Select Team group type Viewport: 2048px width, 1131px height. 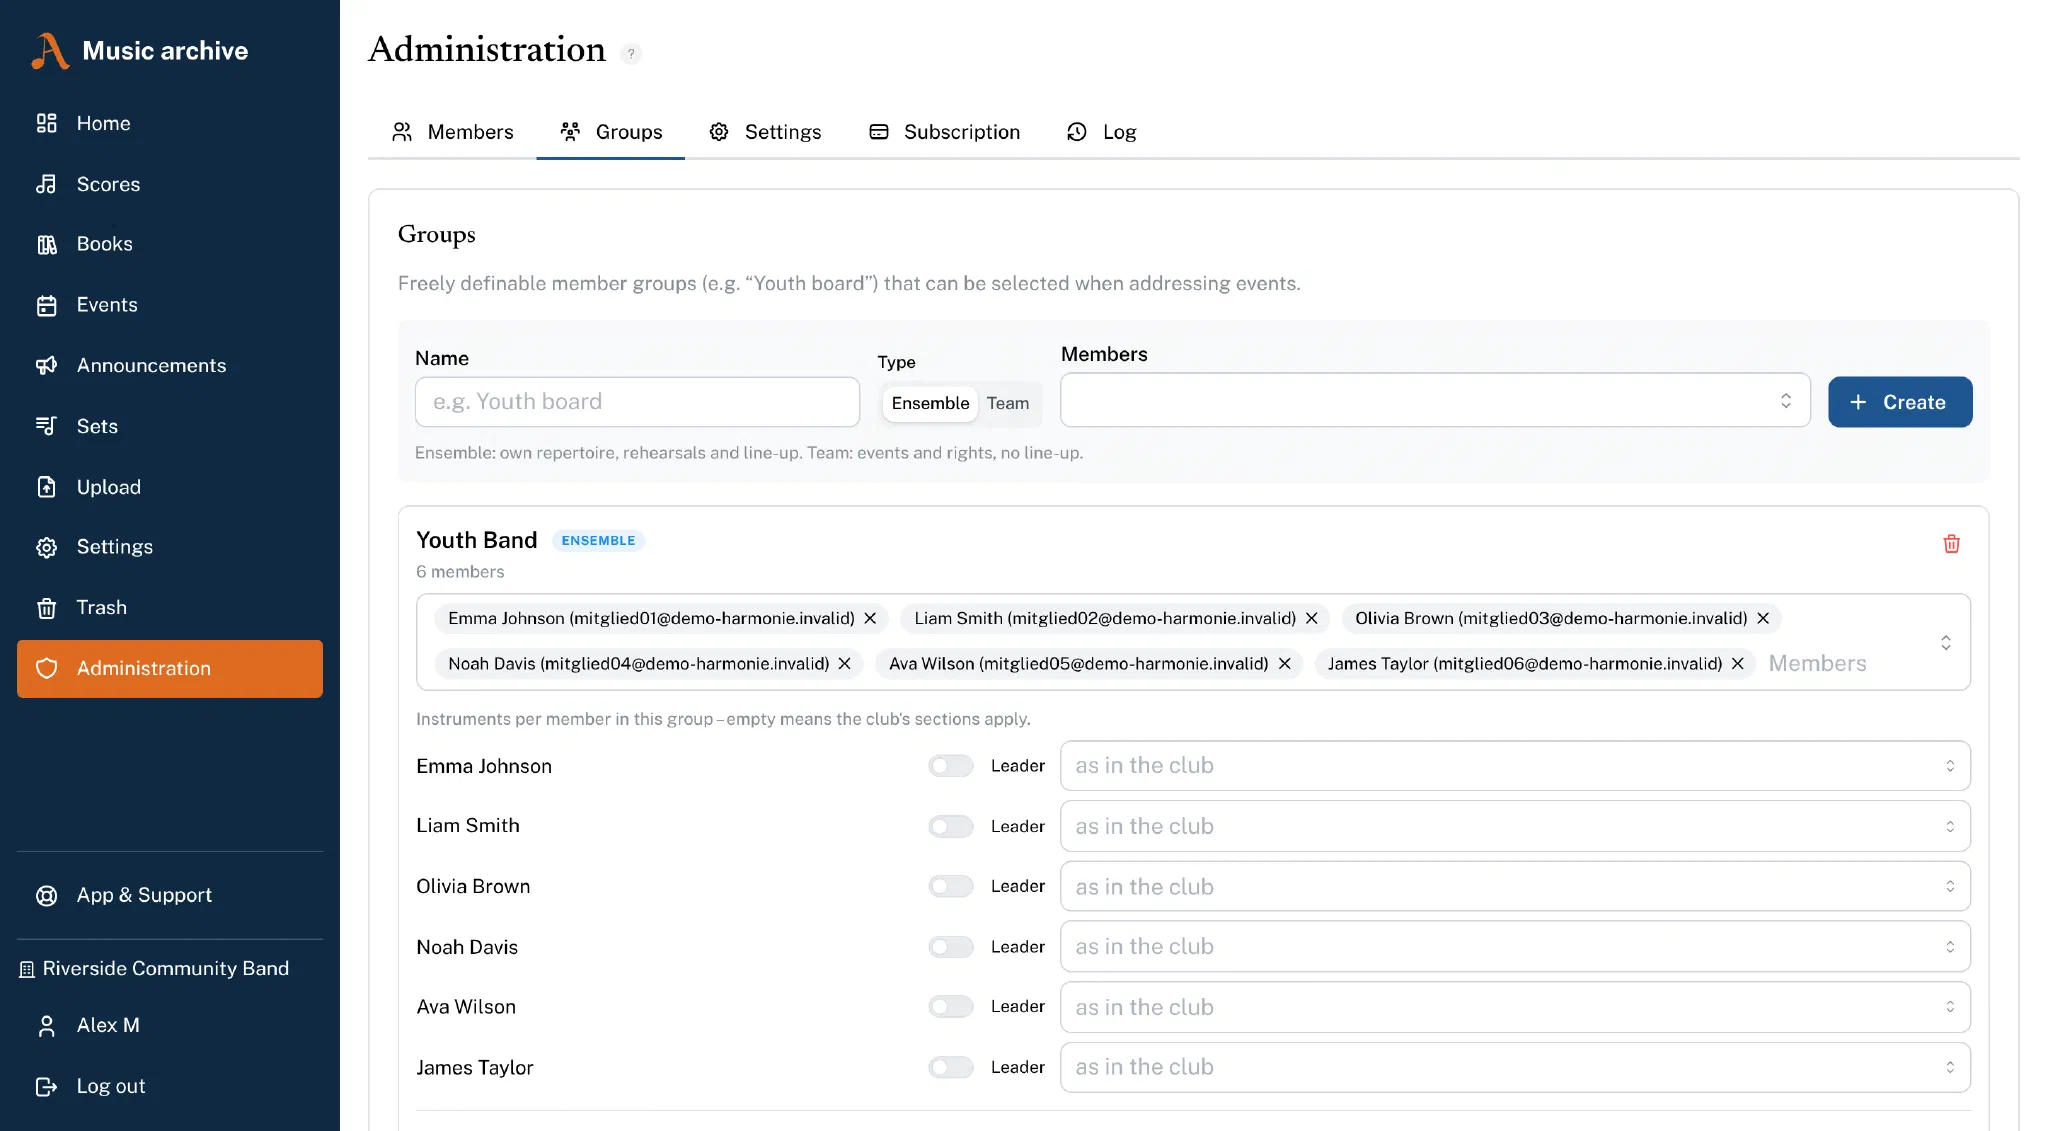(x=1007, y=403)
